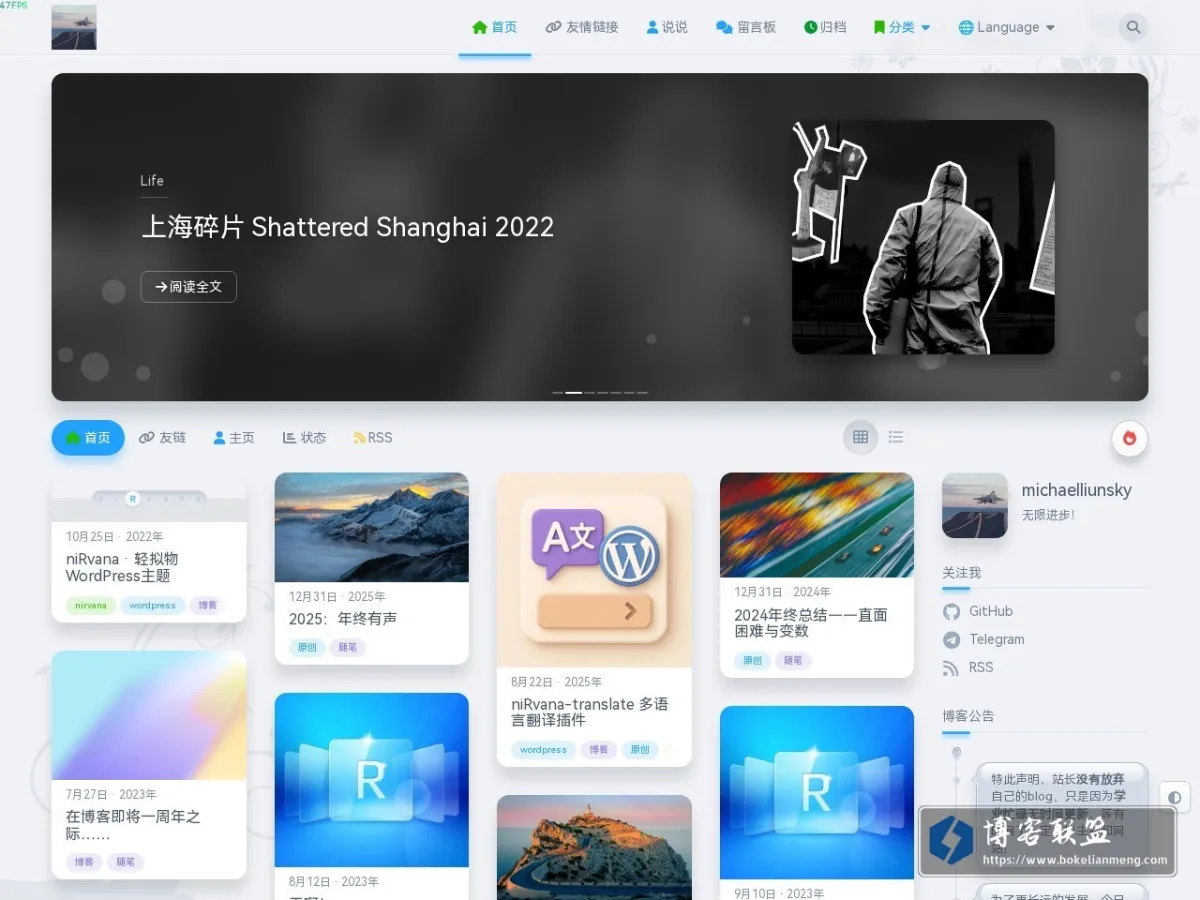Open 首页 in the top navigation

(494, 27)
